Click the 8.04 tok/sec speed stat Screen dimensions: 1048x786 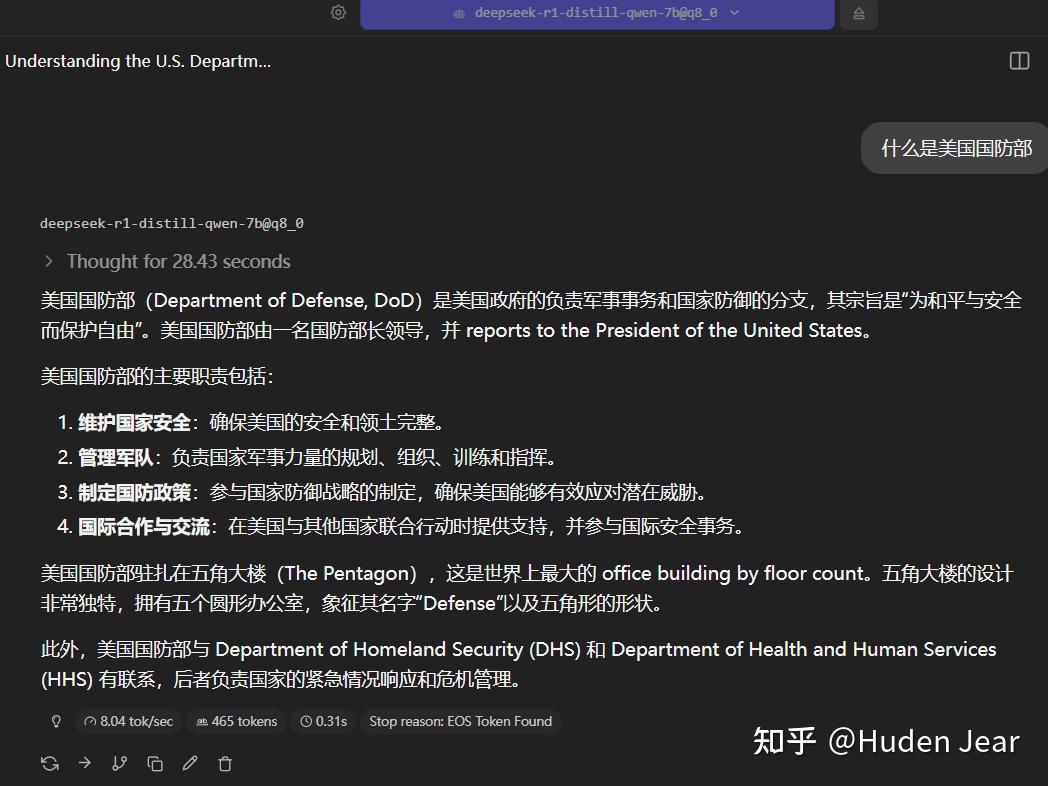click(128, 721)
